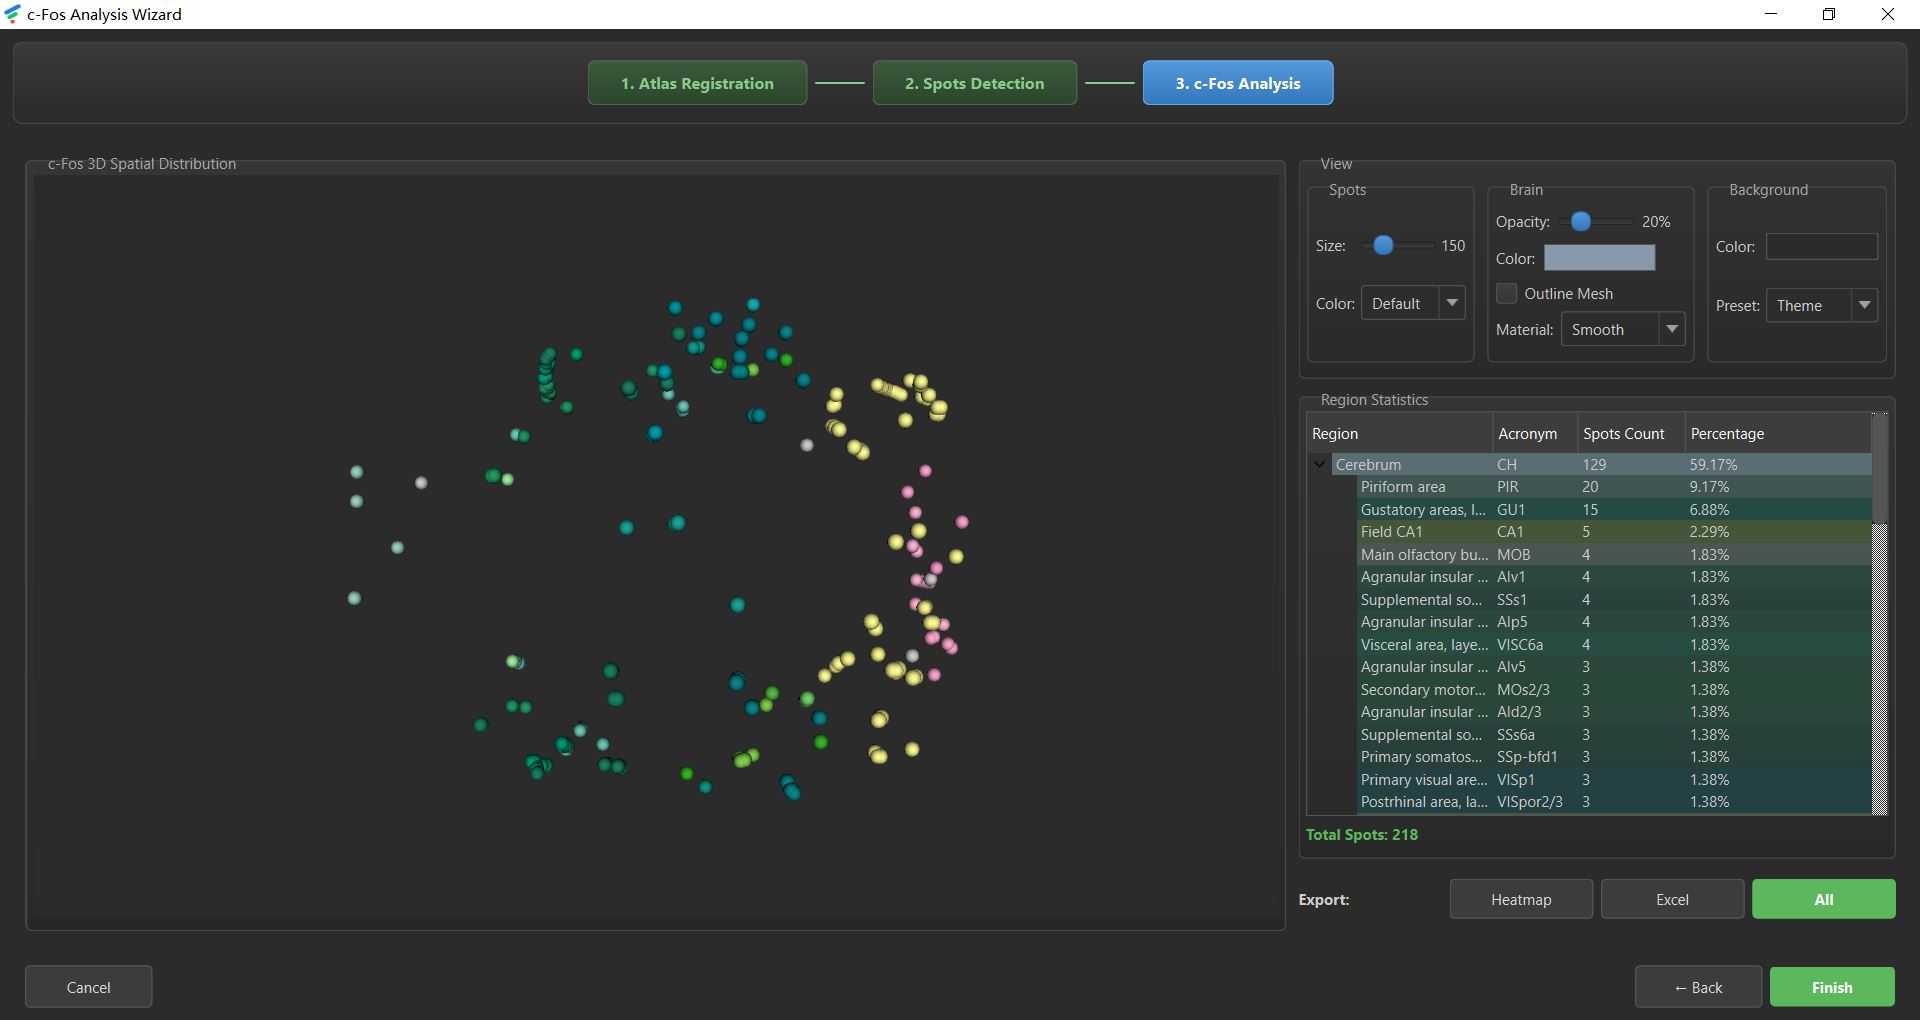Viewport: 1920px width, 1020px height.
Task: Sort by the Percentage column header
Action: tap(1777, 433)
